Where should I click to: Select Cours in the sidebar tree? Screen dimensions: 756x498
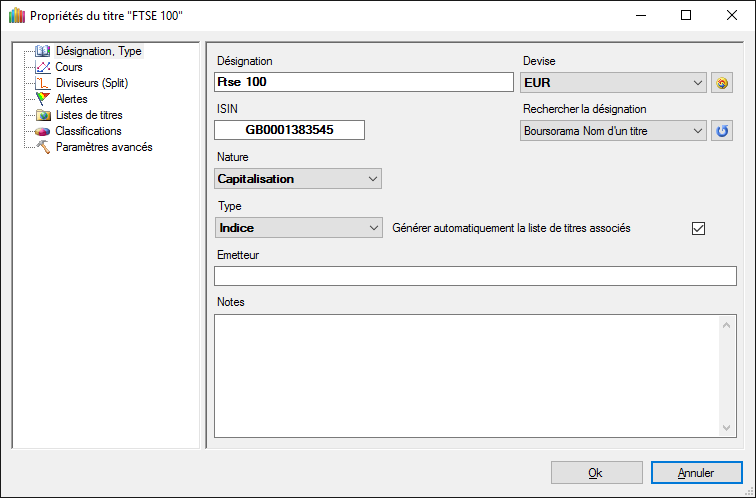[69, 67]
